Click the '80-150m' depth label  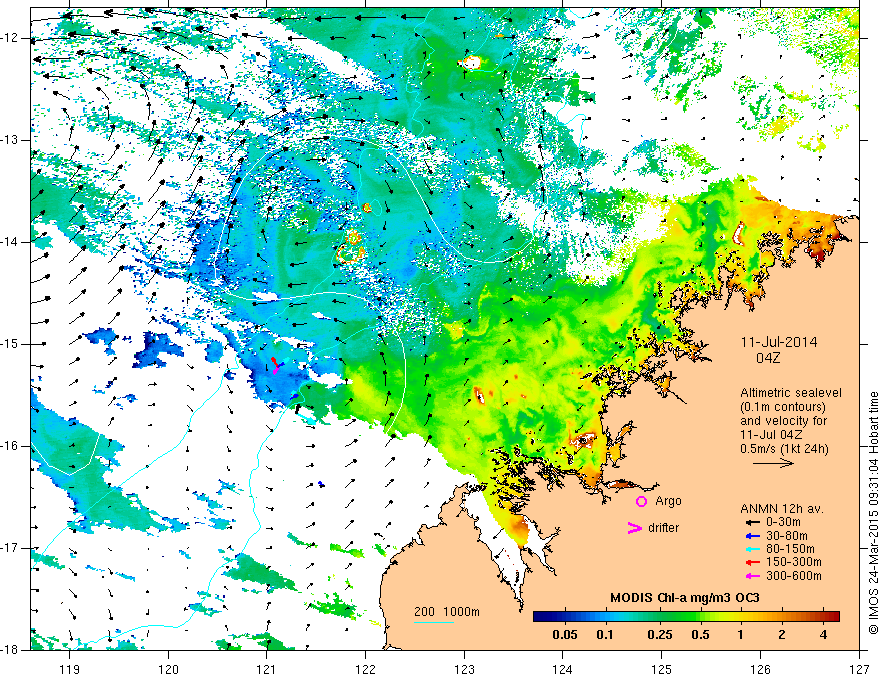point(790,549)
